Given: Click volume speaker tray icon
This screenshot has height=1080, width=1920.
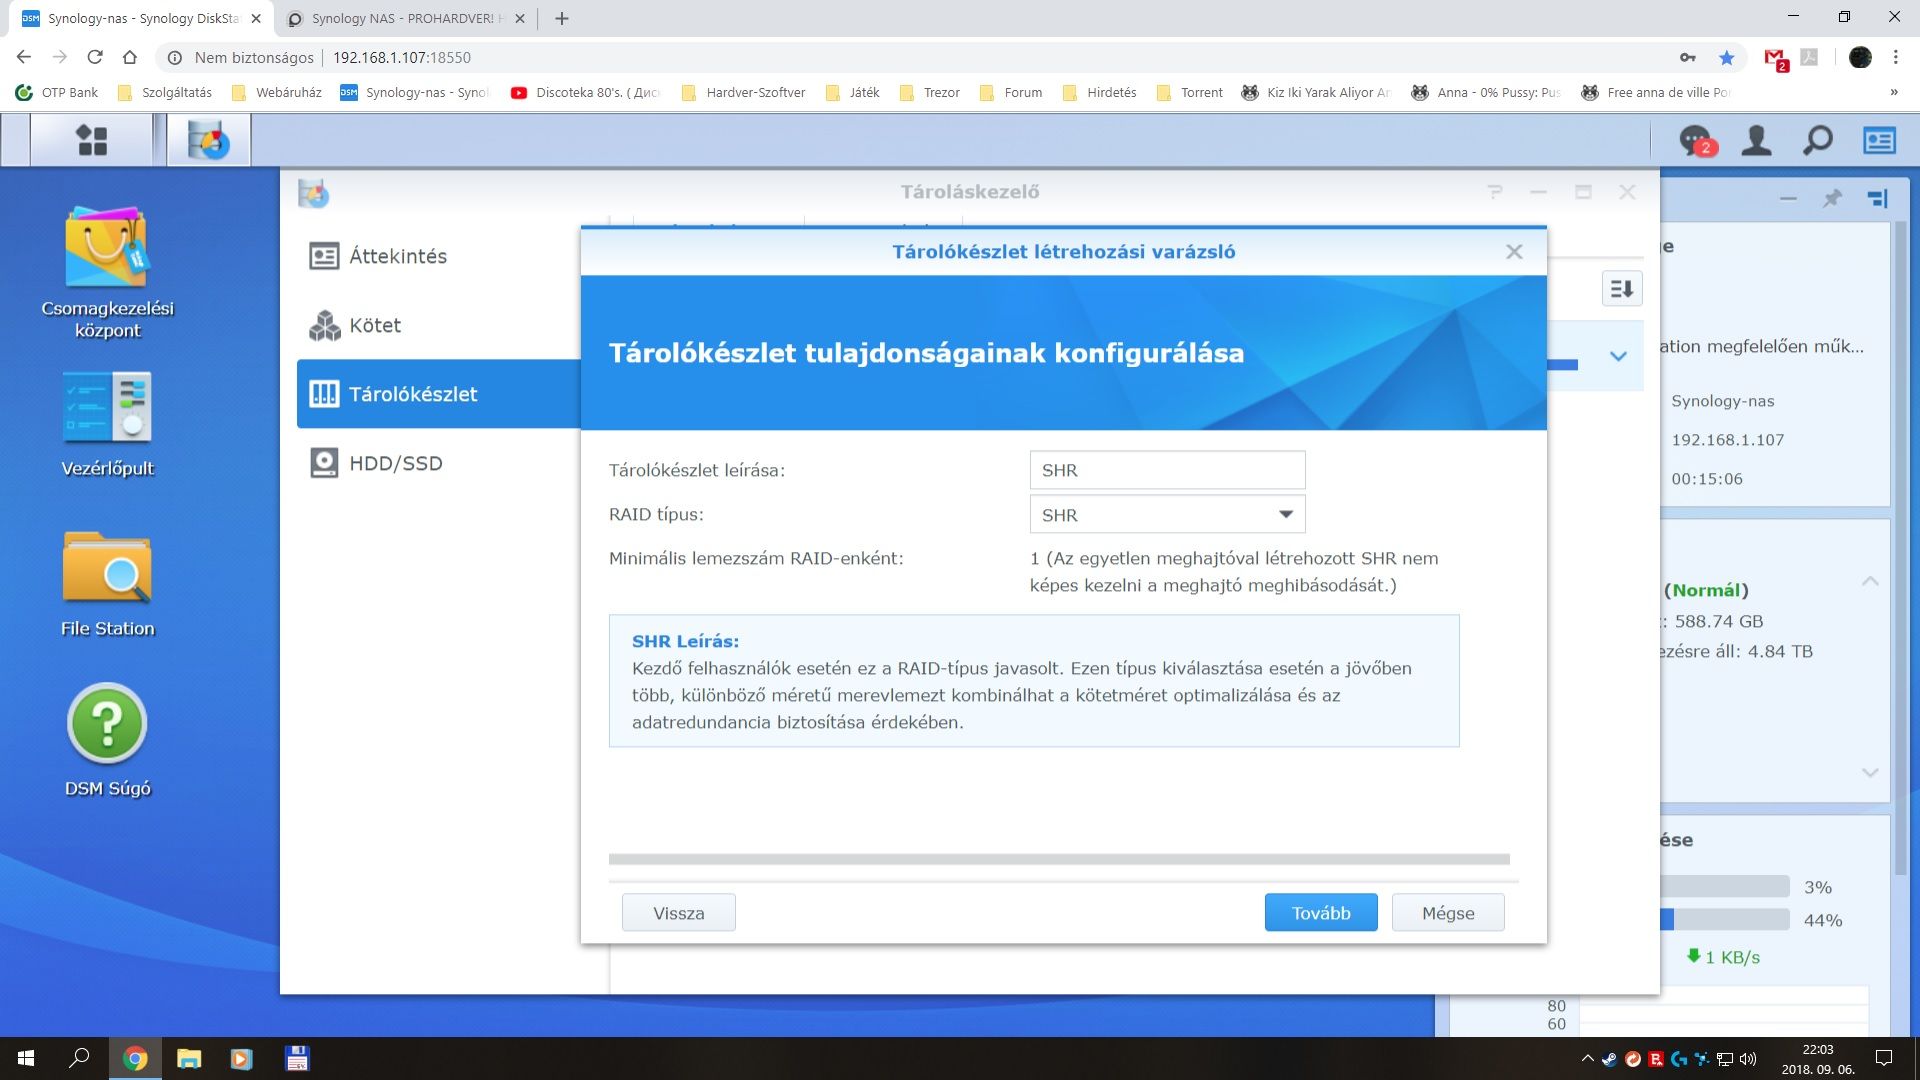Looking at the screenshot, I should click(x=1748, y=1058).
